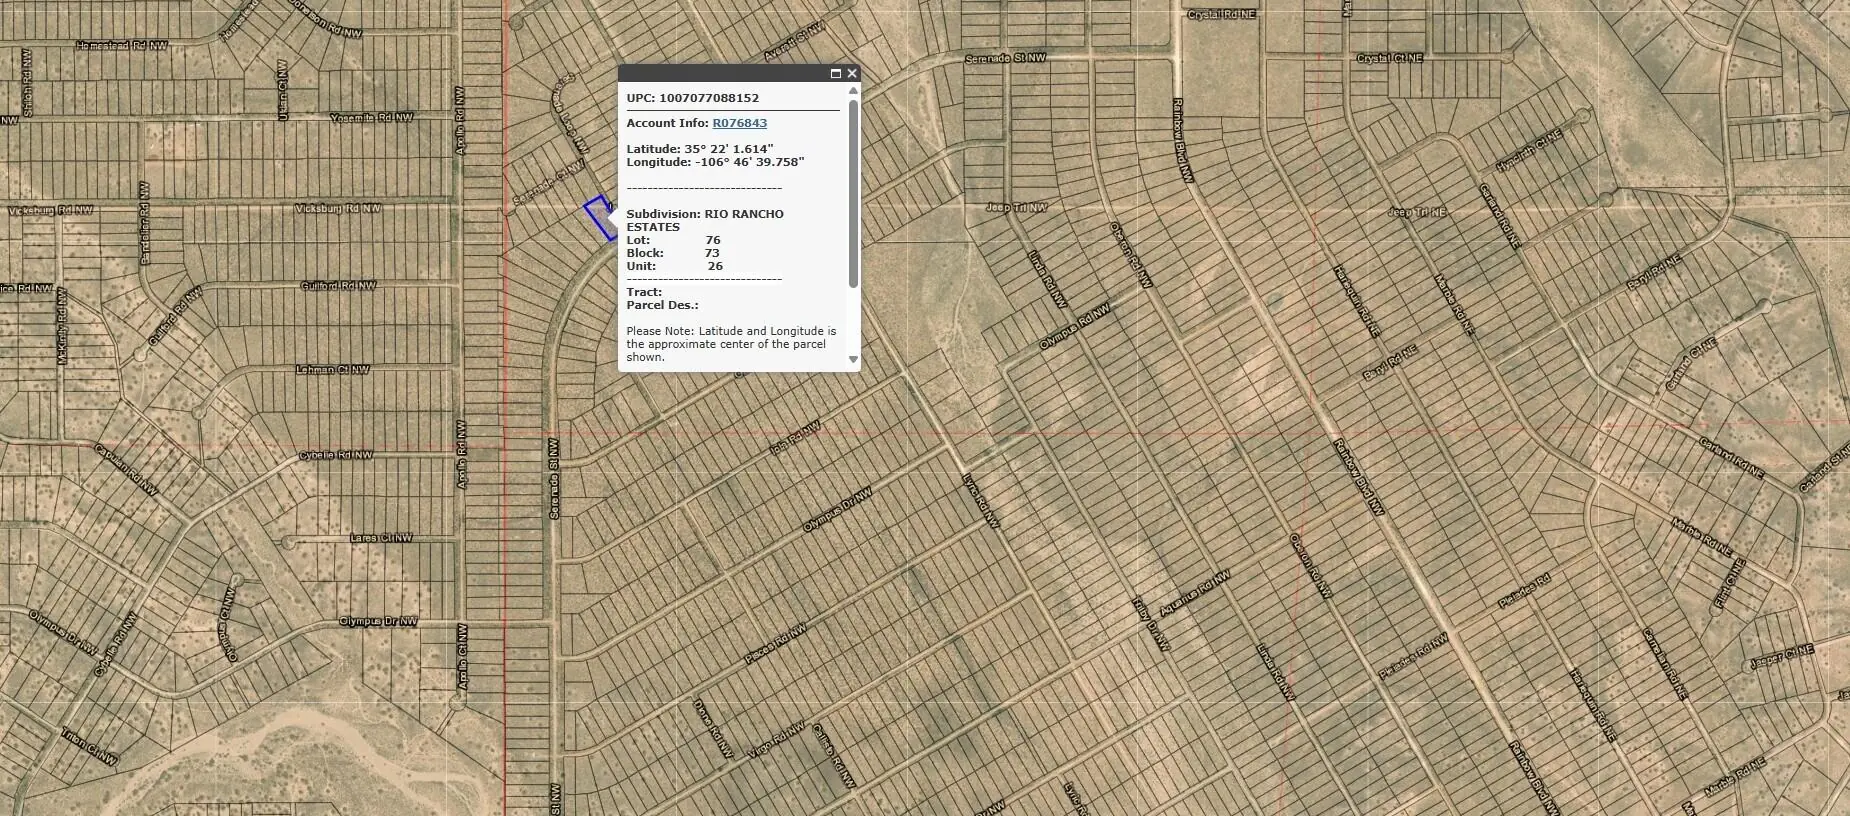Click the Ida Rd NW map label
The width and height of the screenshot is (1850, 816).
(x=795, y=439)
